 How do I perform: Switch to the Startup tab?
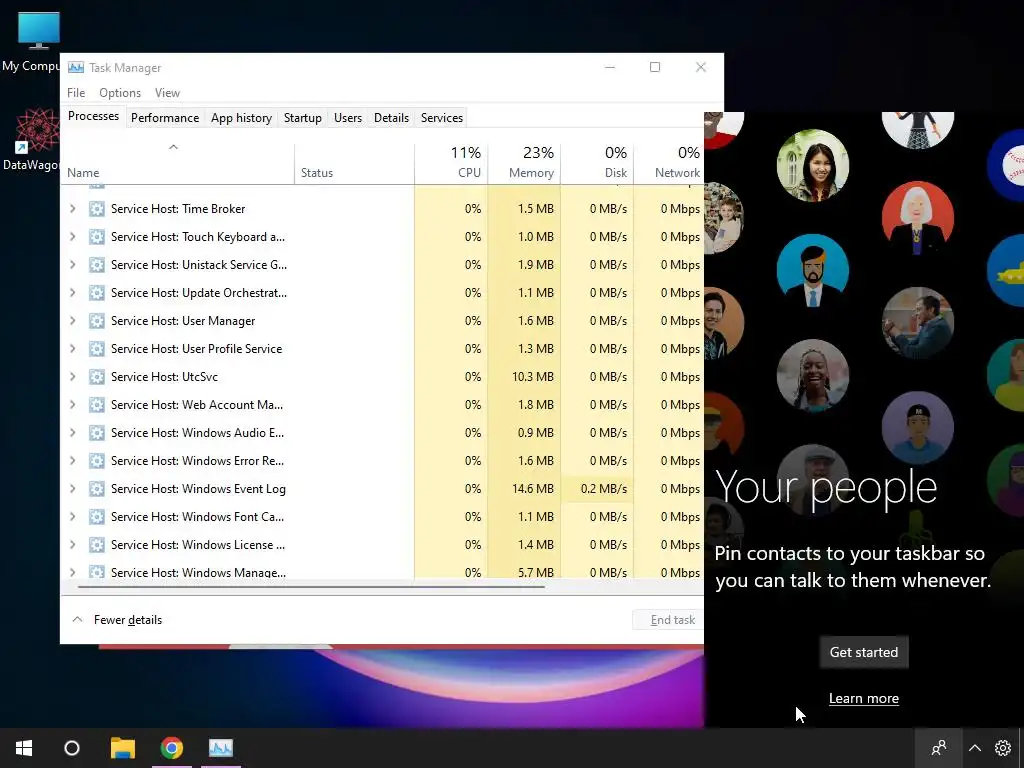pos(302,118)
